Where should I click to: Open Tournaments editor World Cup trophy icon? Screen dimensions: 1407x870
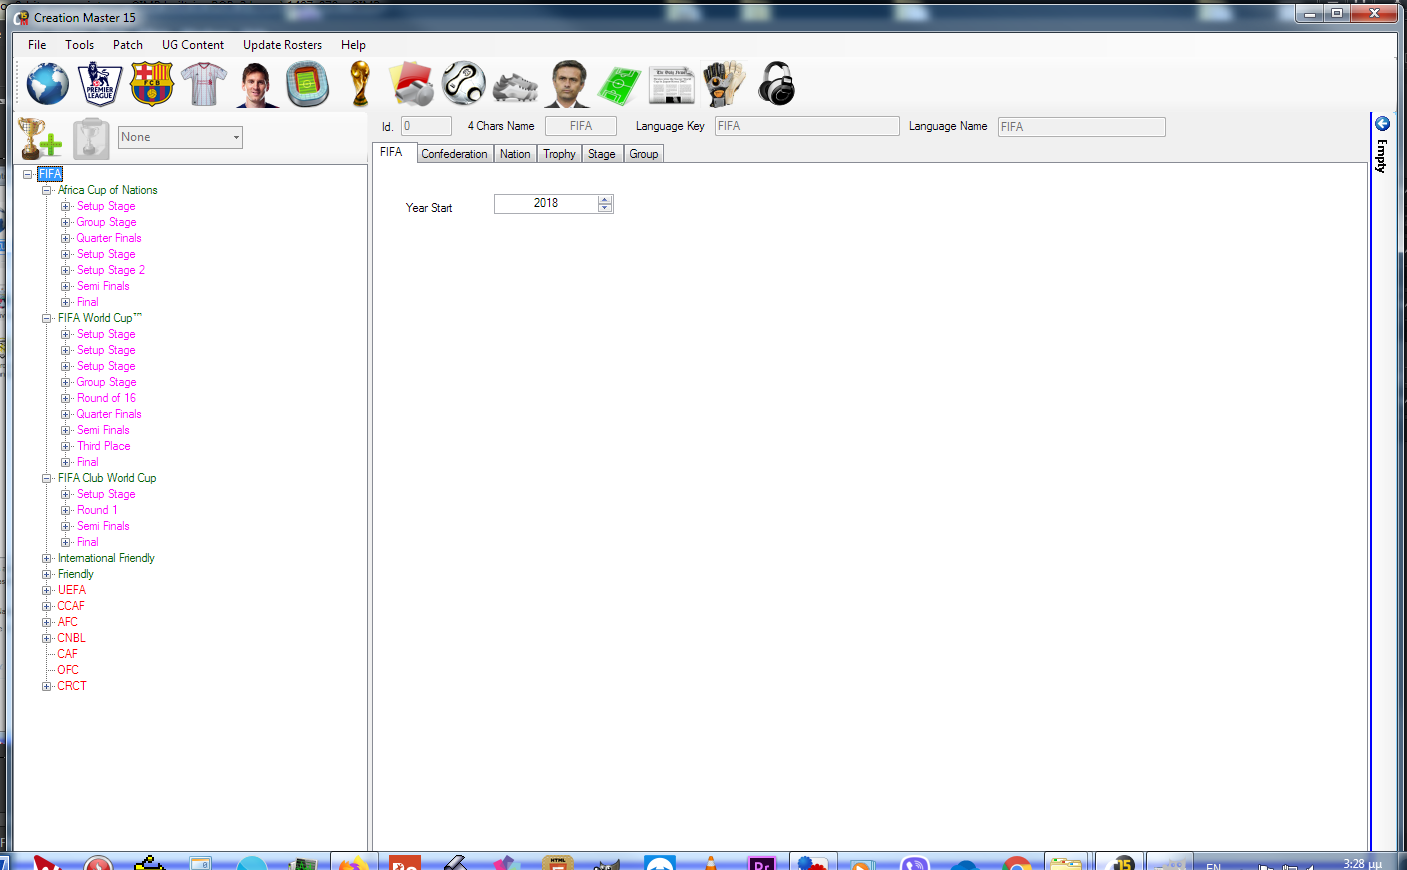pos(360,84)
